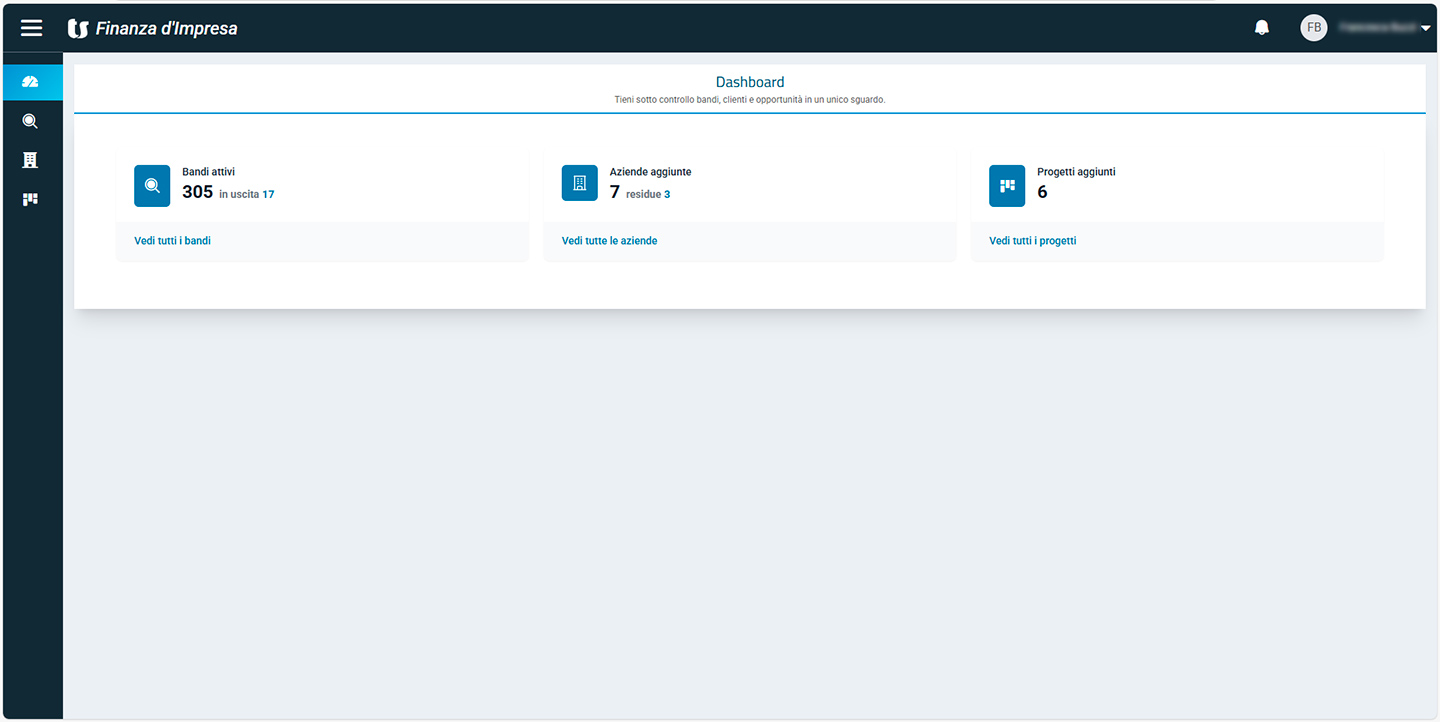The width and height of the screenshot is (1440, 722).
Task: Open the aziende building sidebar icon
Action: click(30, 160)
